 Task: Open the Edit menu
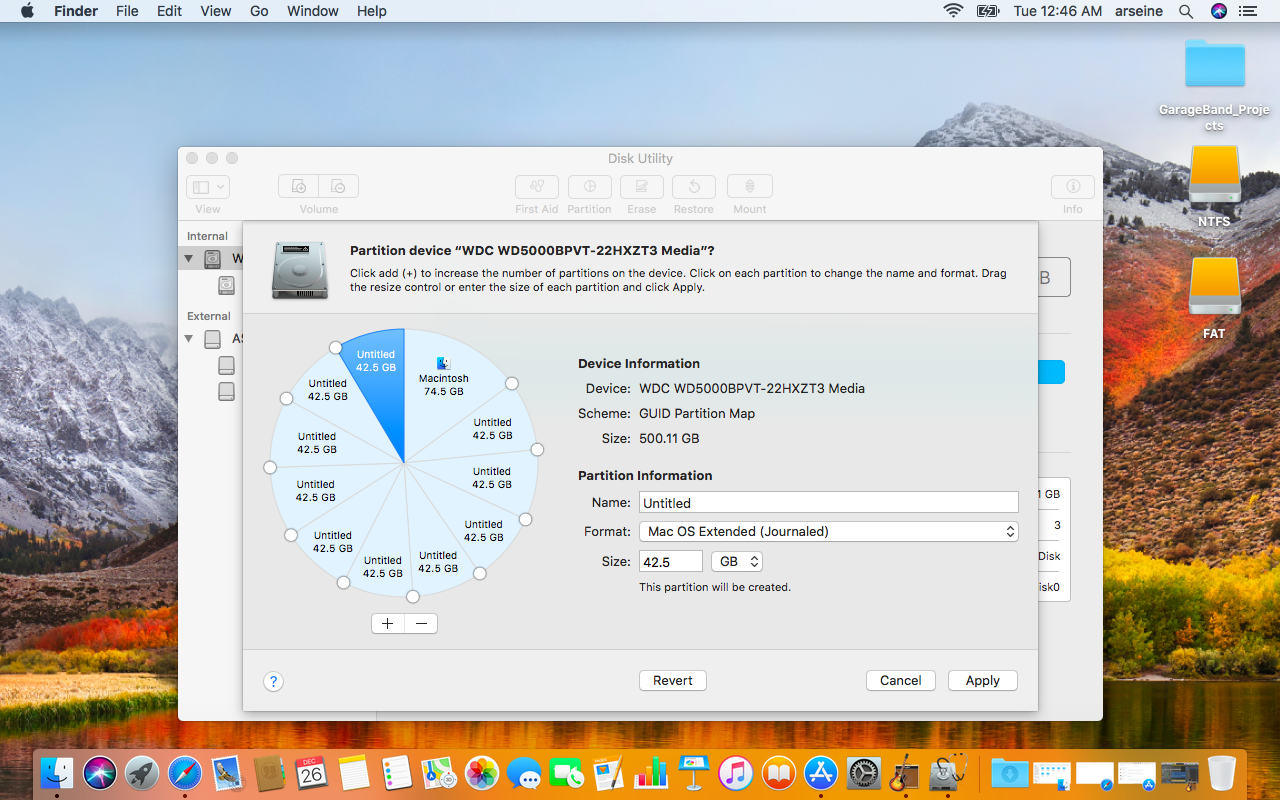[x=170, y=11]
